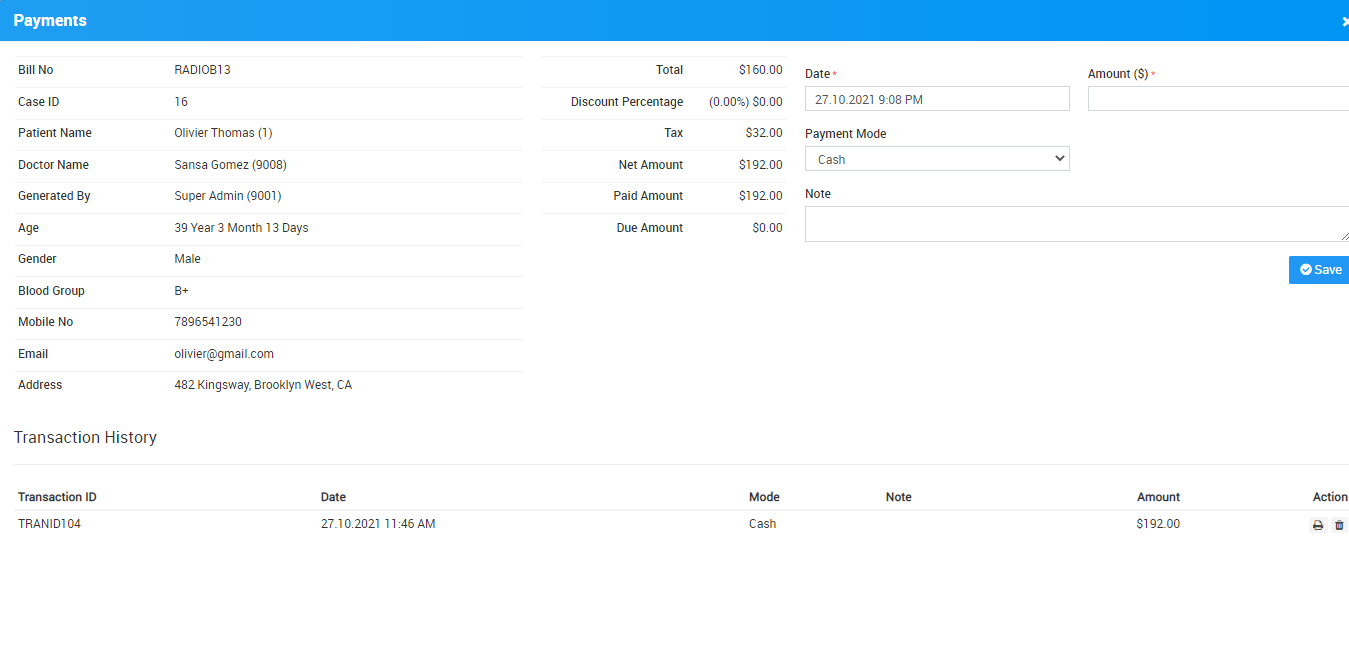Click the patient name Olivier Thomas (1)

pyautogui.click(x=223, y=133)
